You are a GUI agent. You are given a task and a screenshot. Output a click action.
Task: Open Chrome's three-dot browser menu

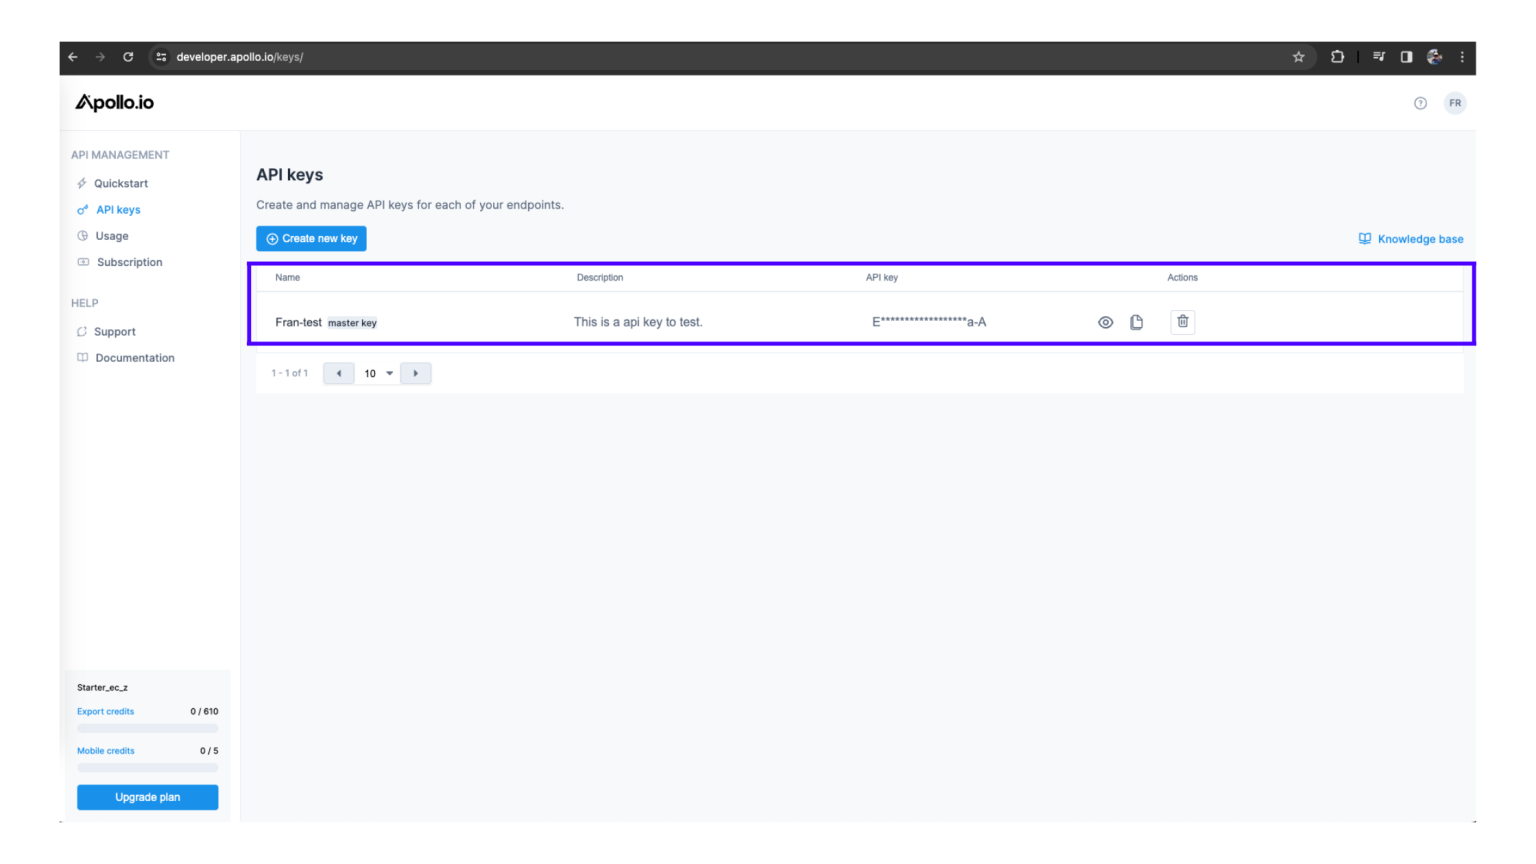1463,57
